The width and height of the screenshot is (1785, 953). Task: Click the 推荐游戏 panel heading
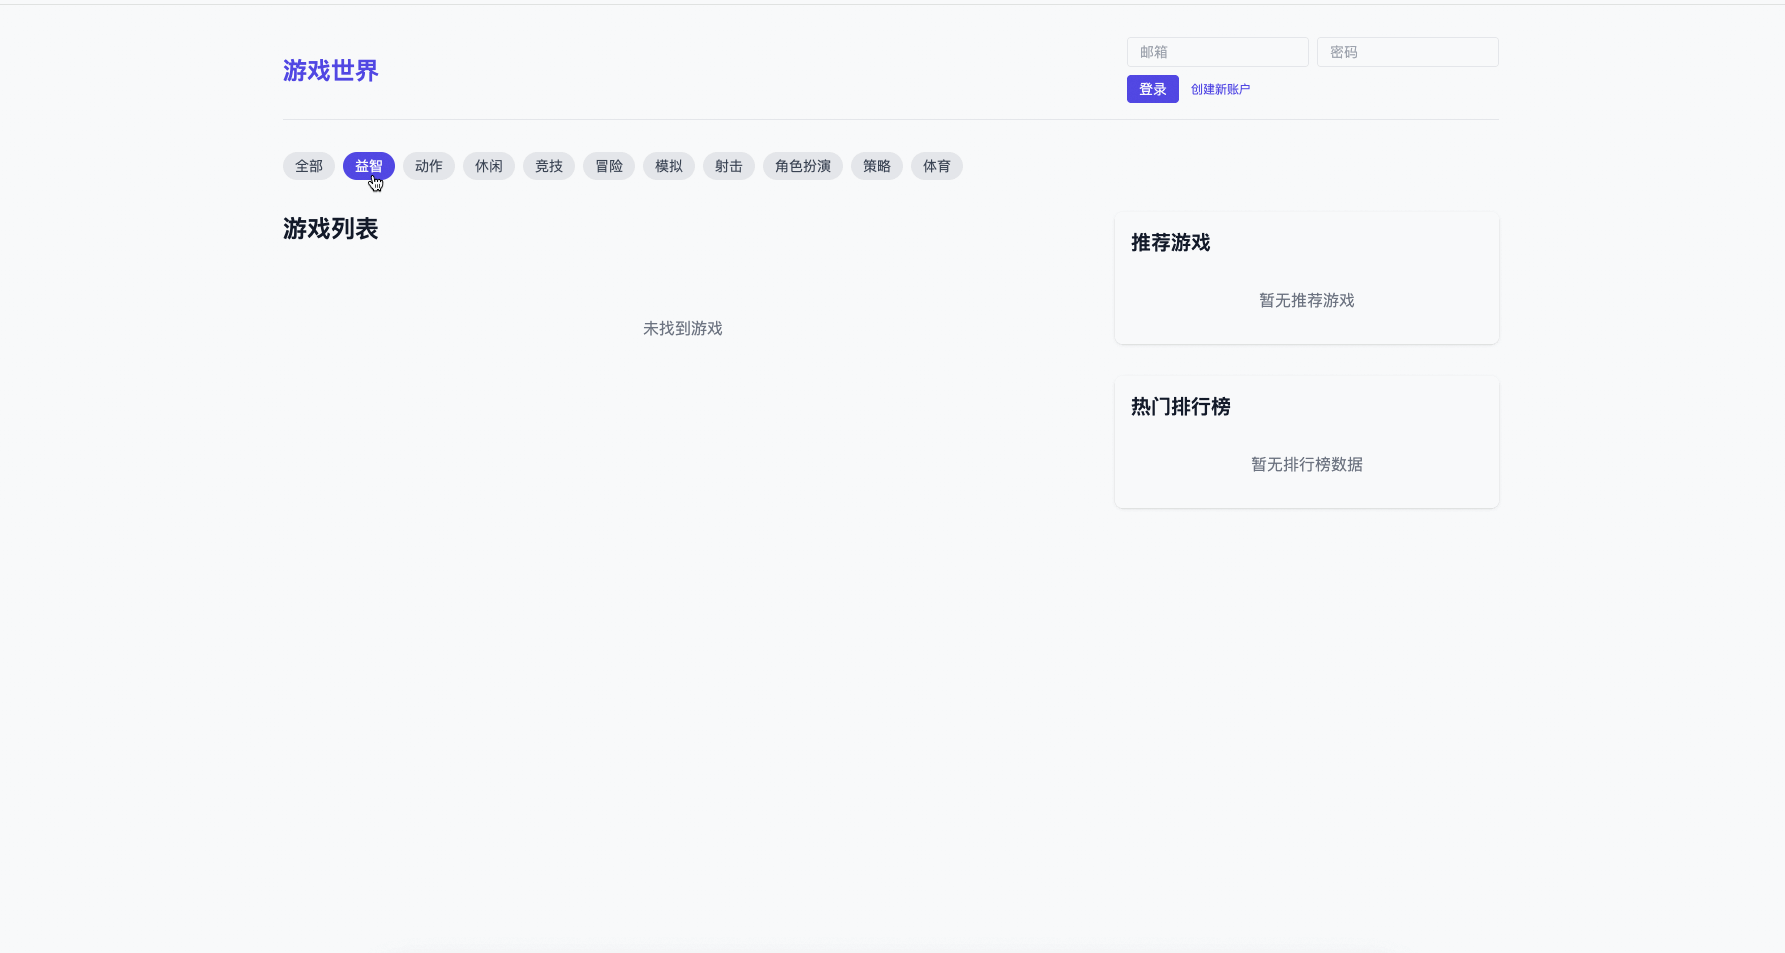point(1170,242)
